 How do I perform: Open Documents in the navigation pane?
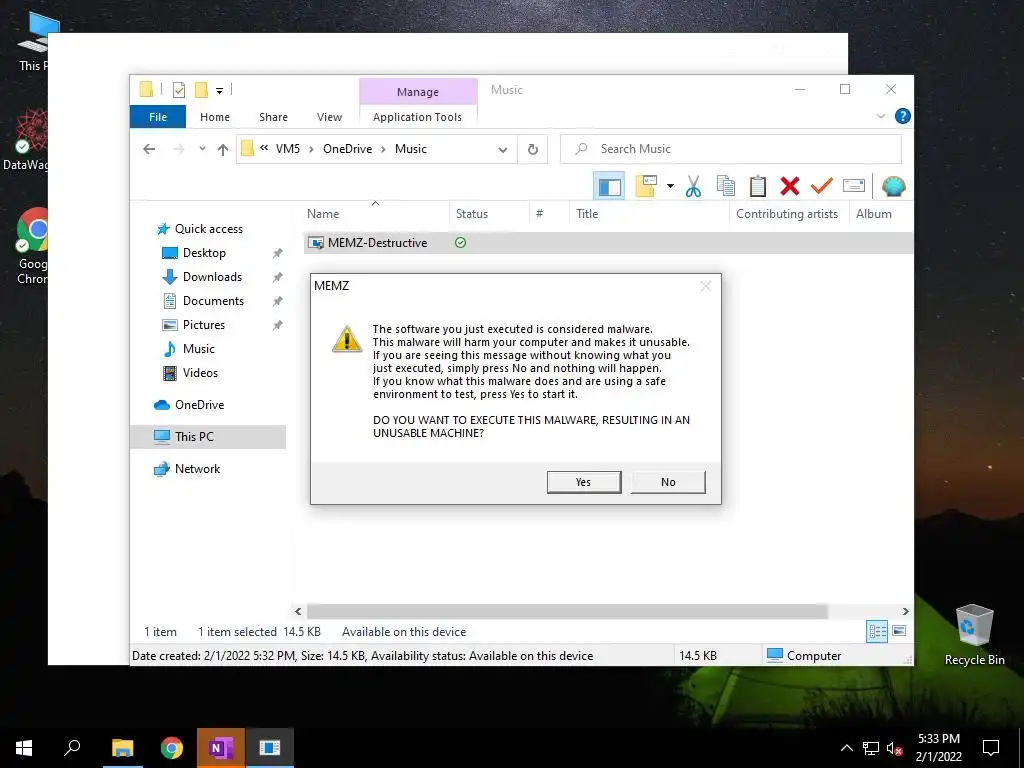(213, 301)
